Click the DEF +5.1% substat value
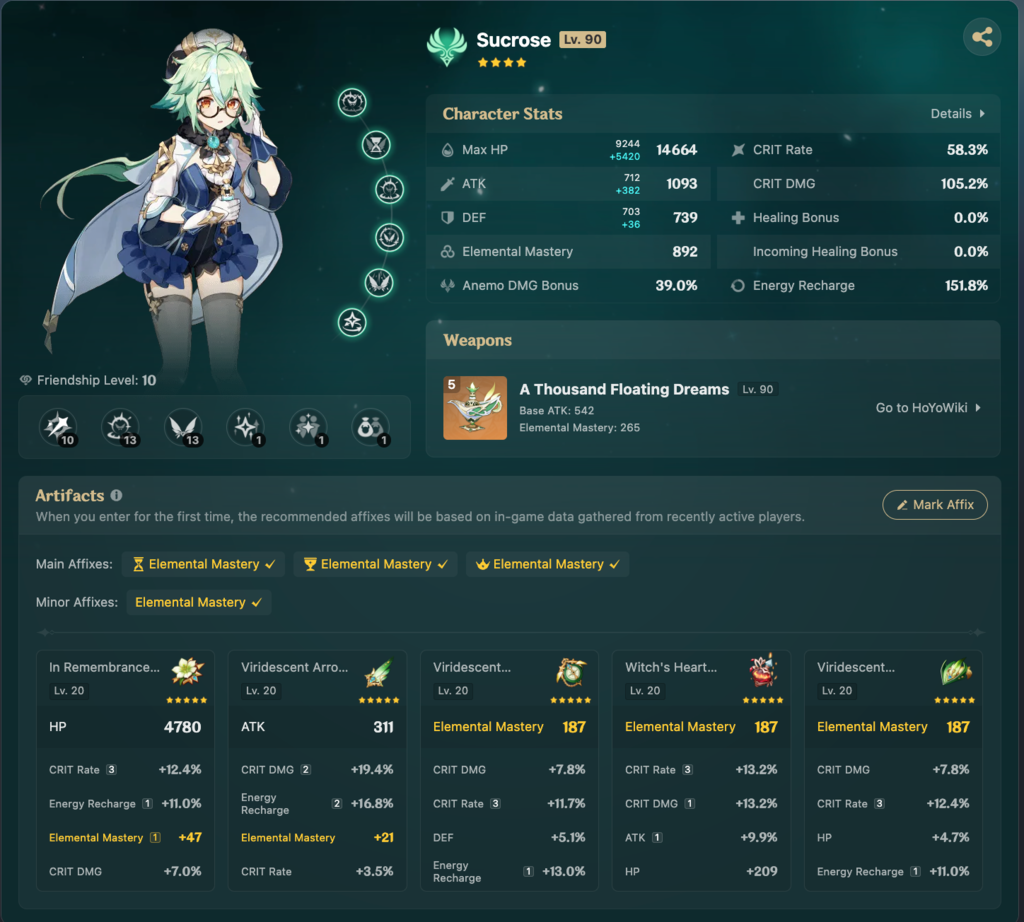 [x=568, y=838]
